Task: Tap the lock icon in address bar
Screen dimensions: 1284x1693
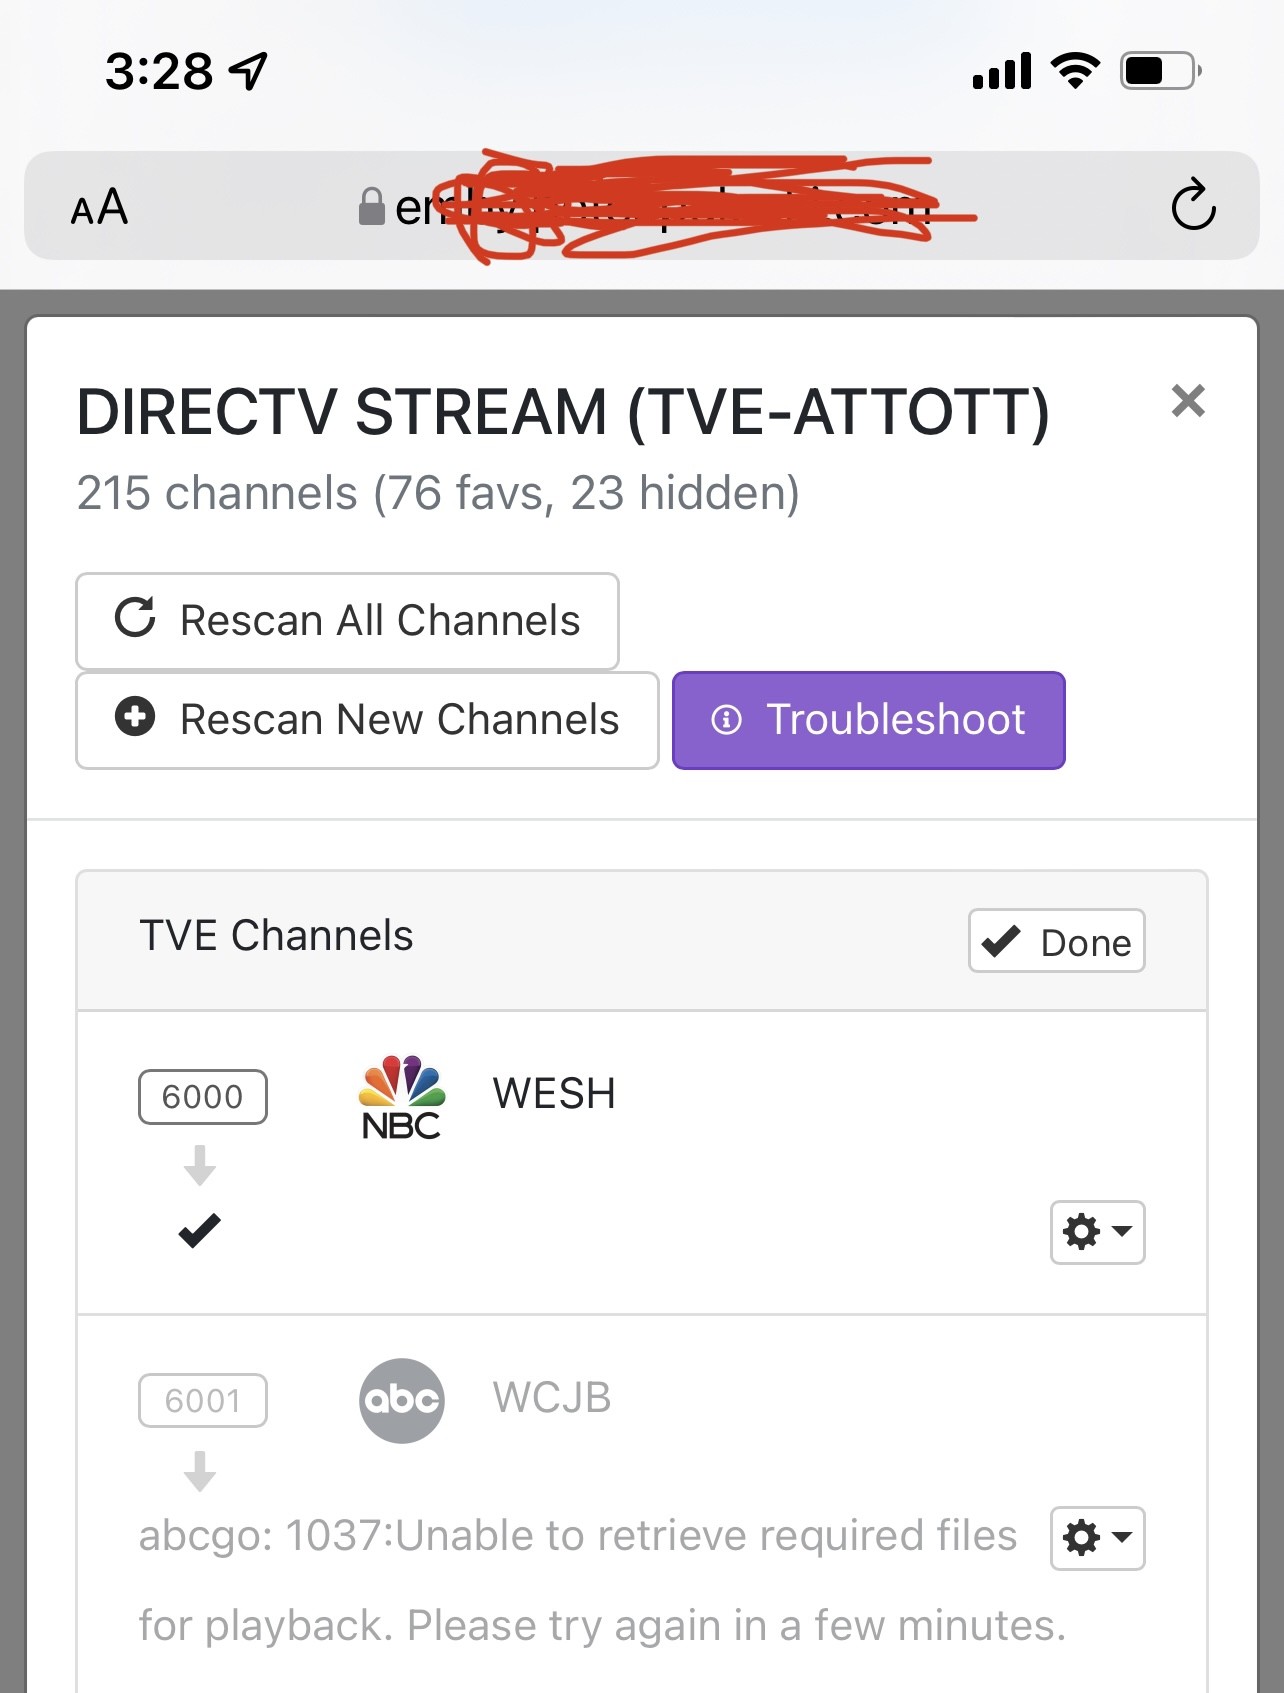Action: (x=372, y=207)
